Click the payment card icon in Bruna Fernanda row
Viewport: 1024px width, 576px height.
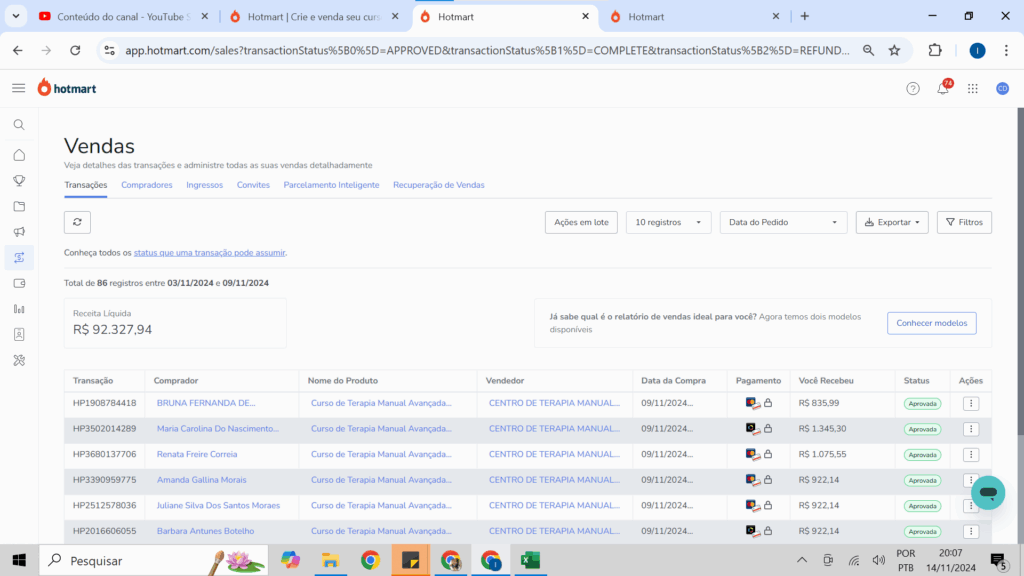[752, 404]
